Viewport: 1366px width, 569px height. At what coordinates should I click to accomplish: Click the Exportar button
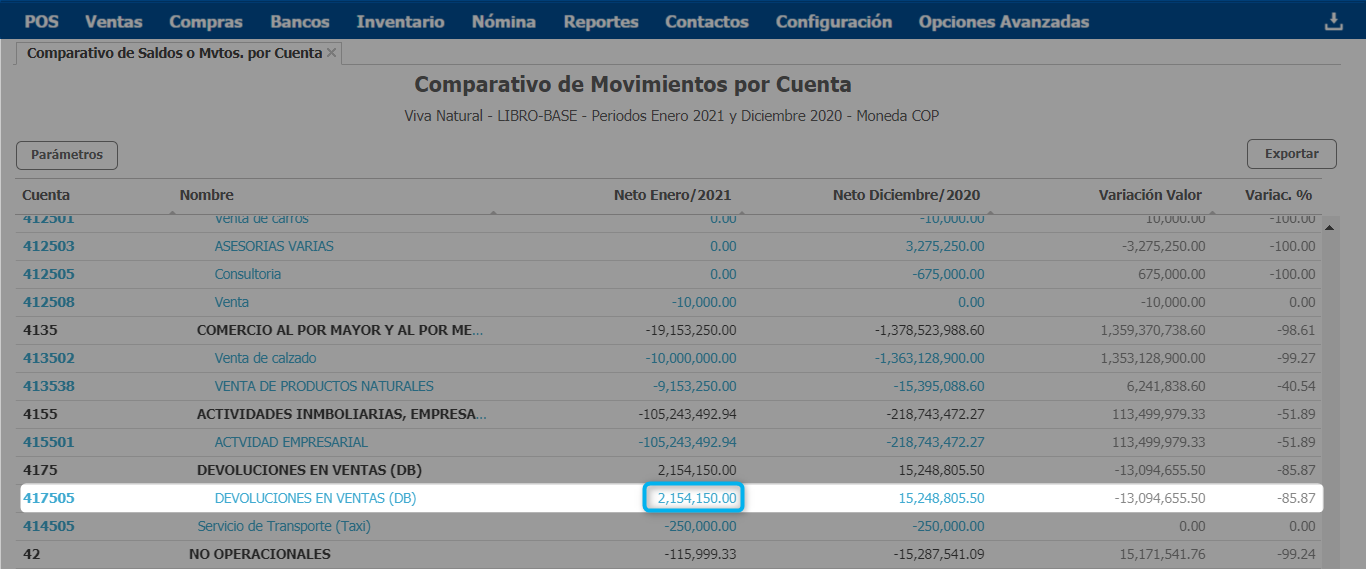1291,154
